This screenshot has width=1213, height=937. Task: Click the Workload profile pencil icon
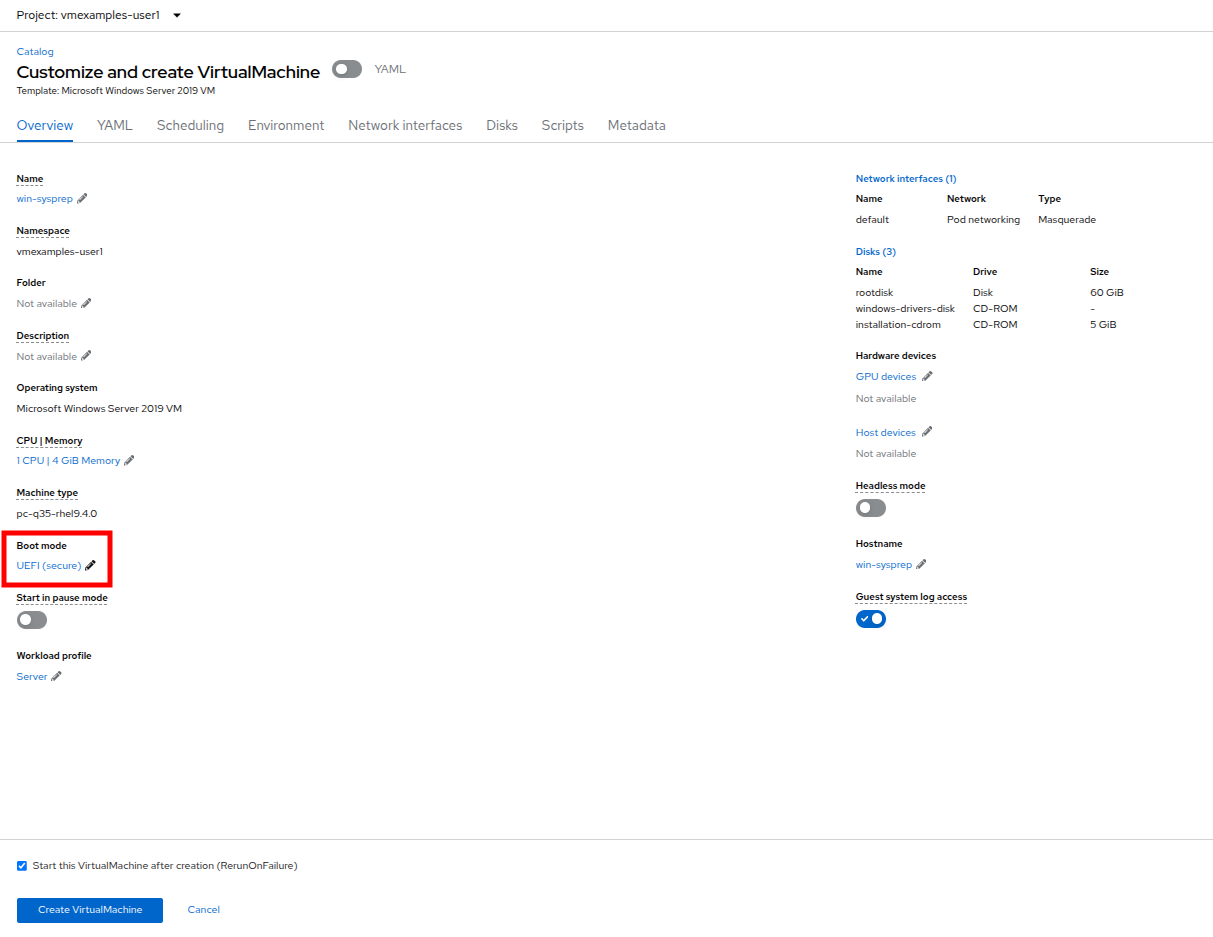coord(57,677)
